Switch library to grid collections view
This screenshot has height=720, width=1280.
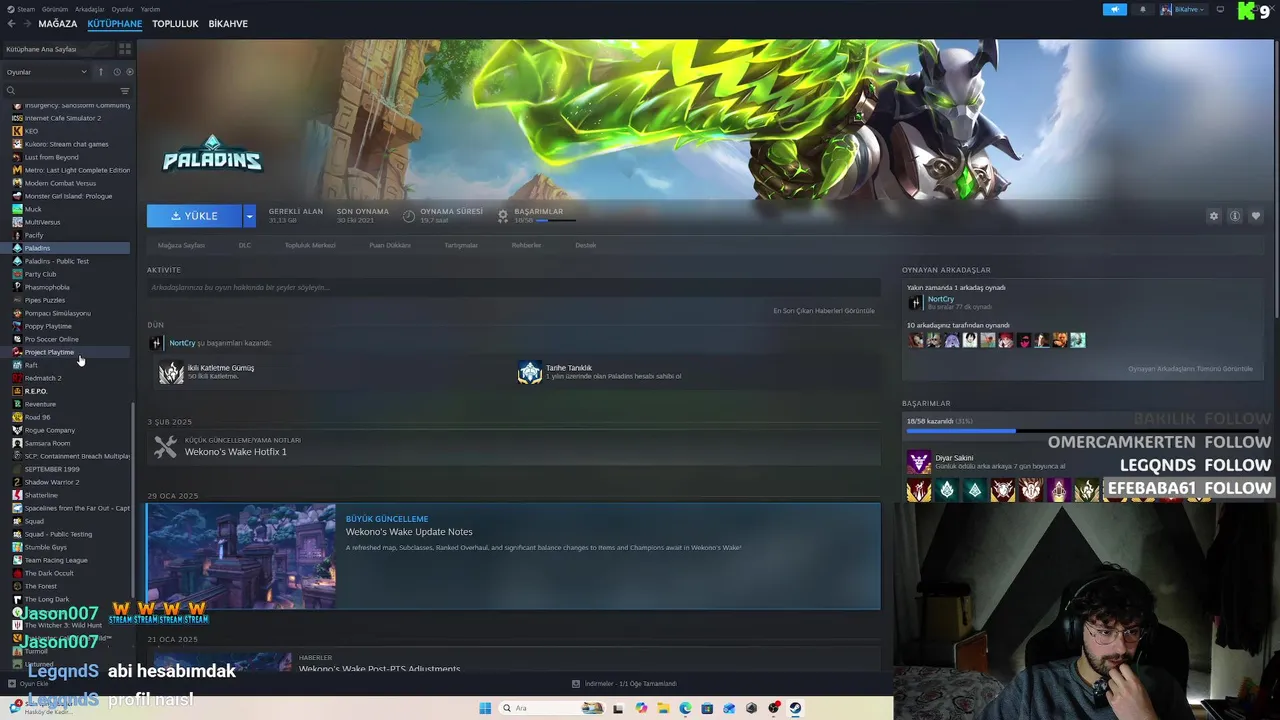click(125, 48)
